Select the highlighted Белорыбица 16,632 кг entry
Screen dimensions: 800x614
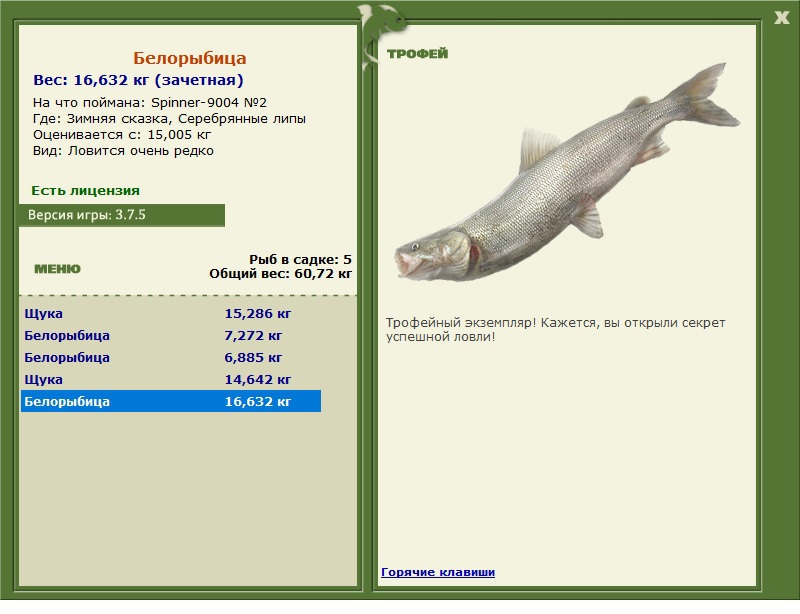click(171, 401)
